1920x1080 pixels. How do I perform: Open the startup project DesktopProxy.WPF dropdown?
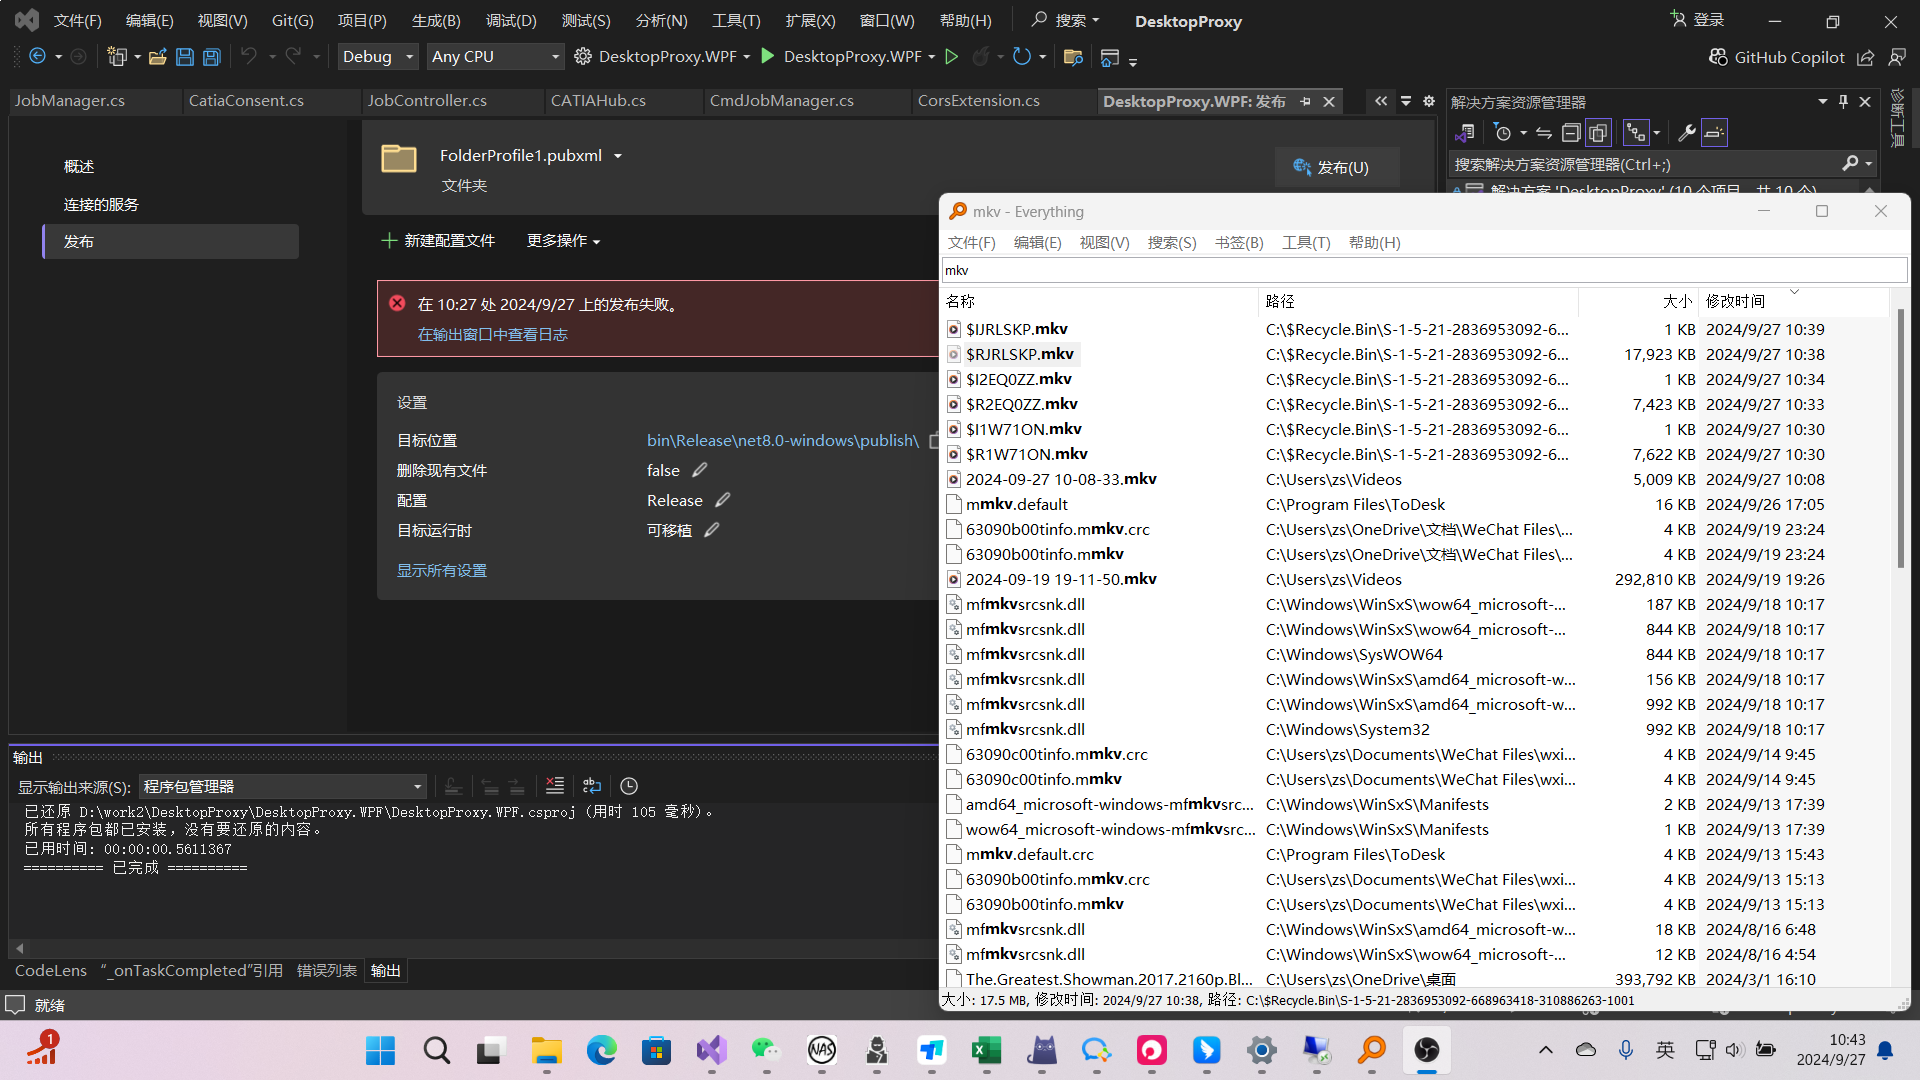pos(746,57)
